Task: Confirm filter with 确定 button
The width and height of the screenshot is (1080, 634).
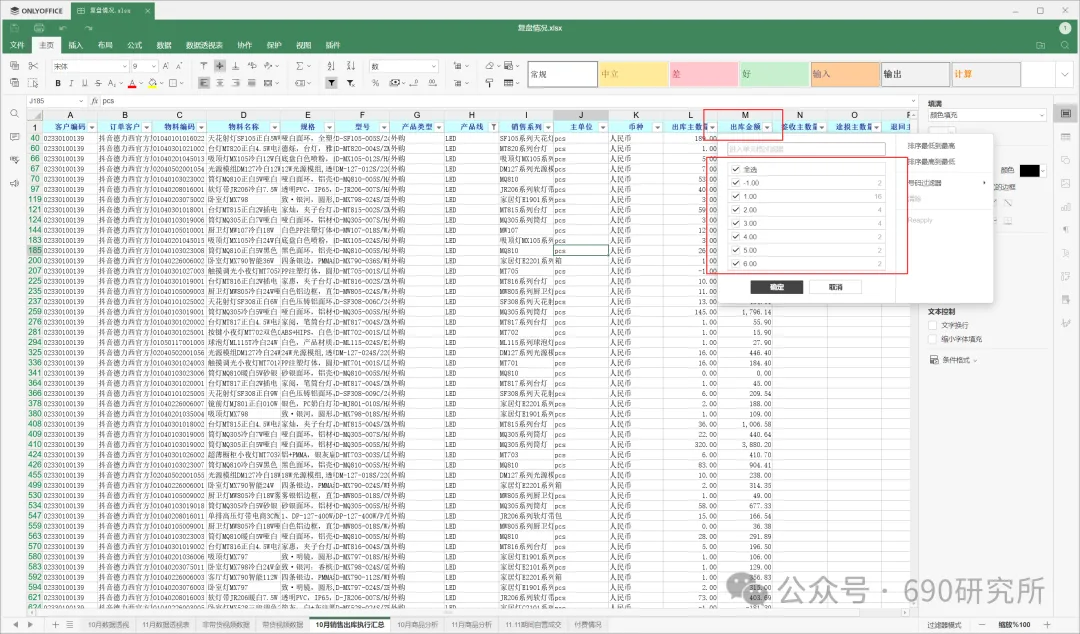Action: point(776,287)
